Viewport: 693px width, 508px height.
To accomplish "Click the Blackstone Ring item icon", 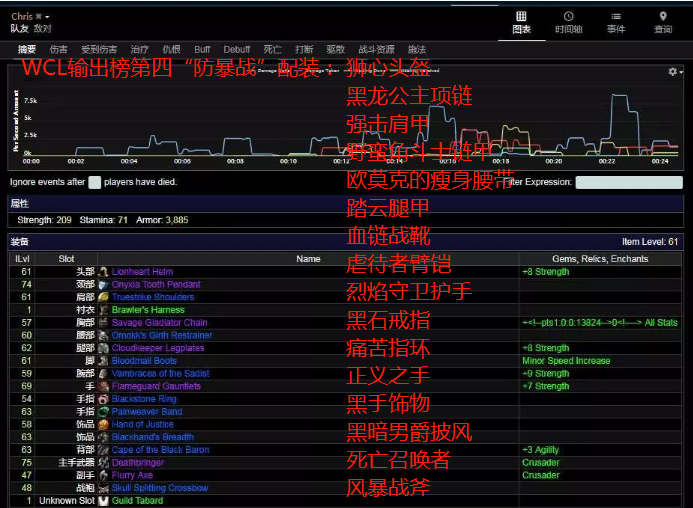I will point(103,399).
